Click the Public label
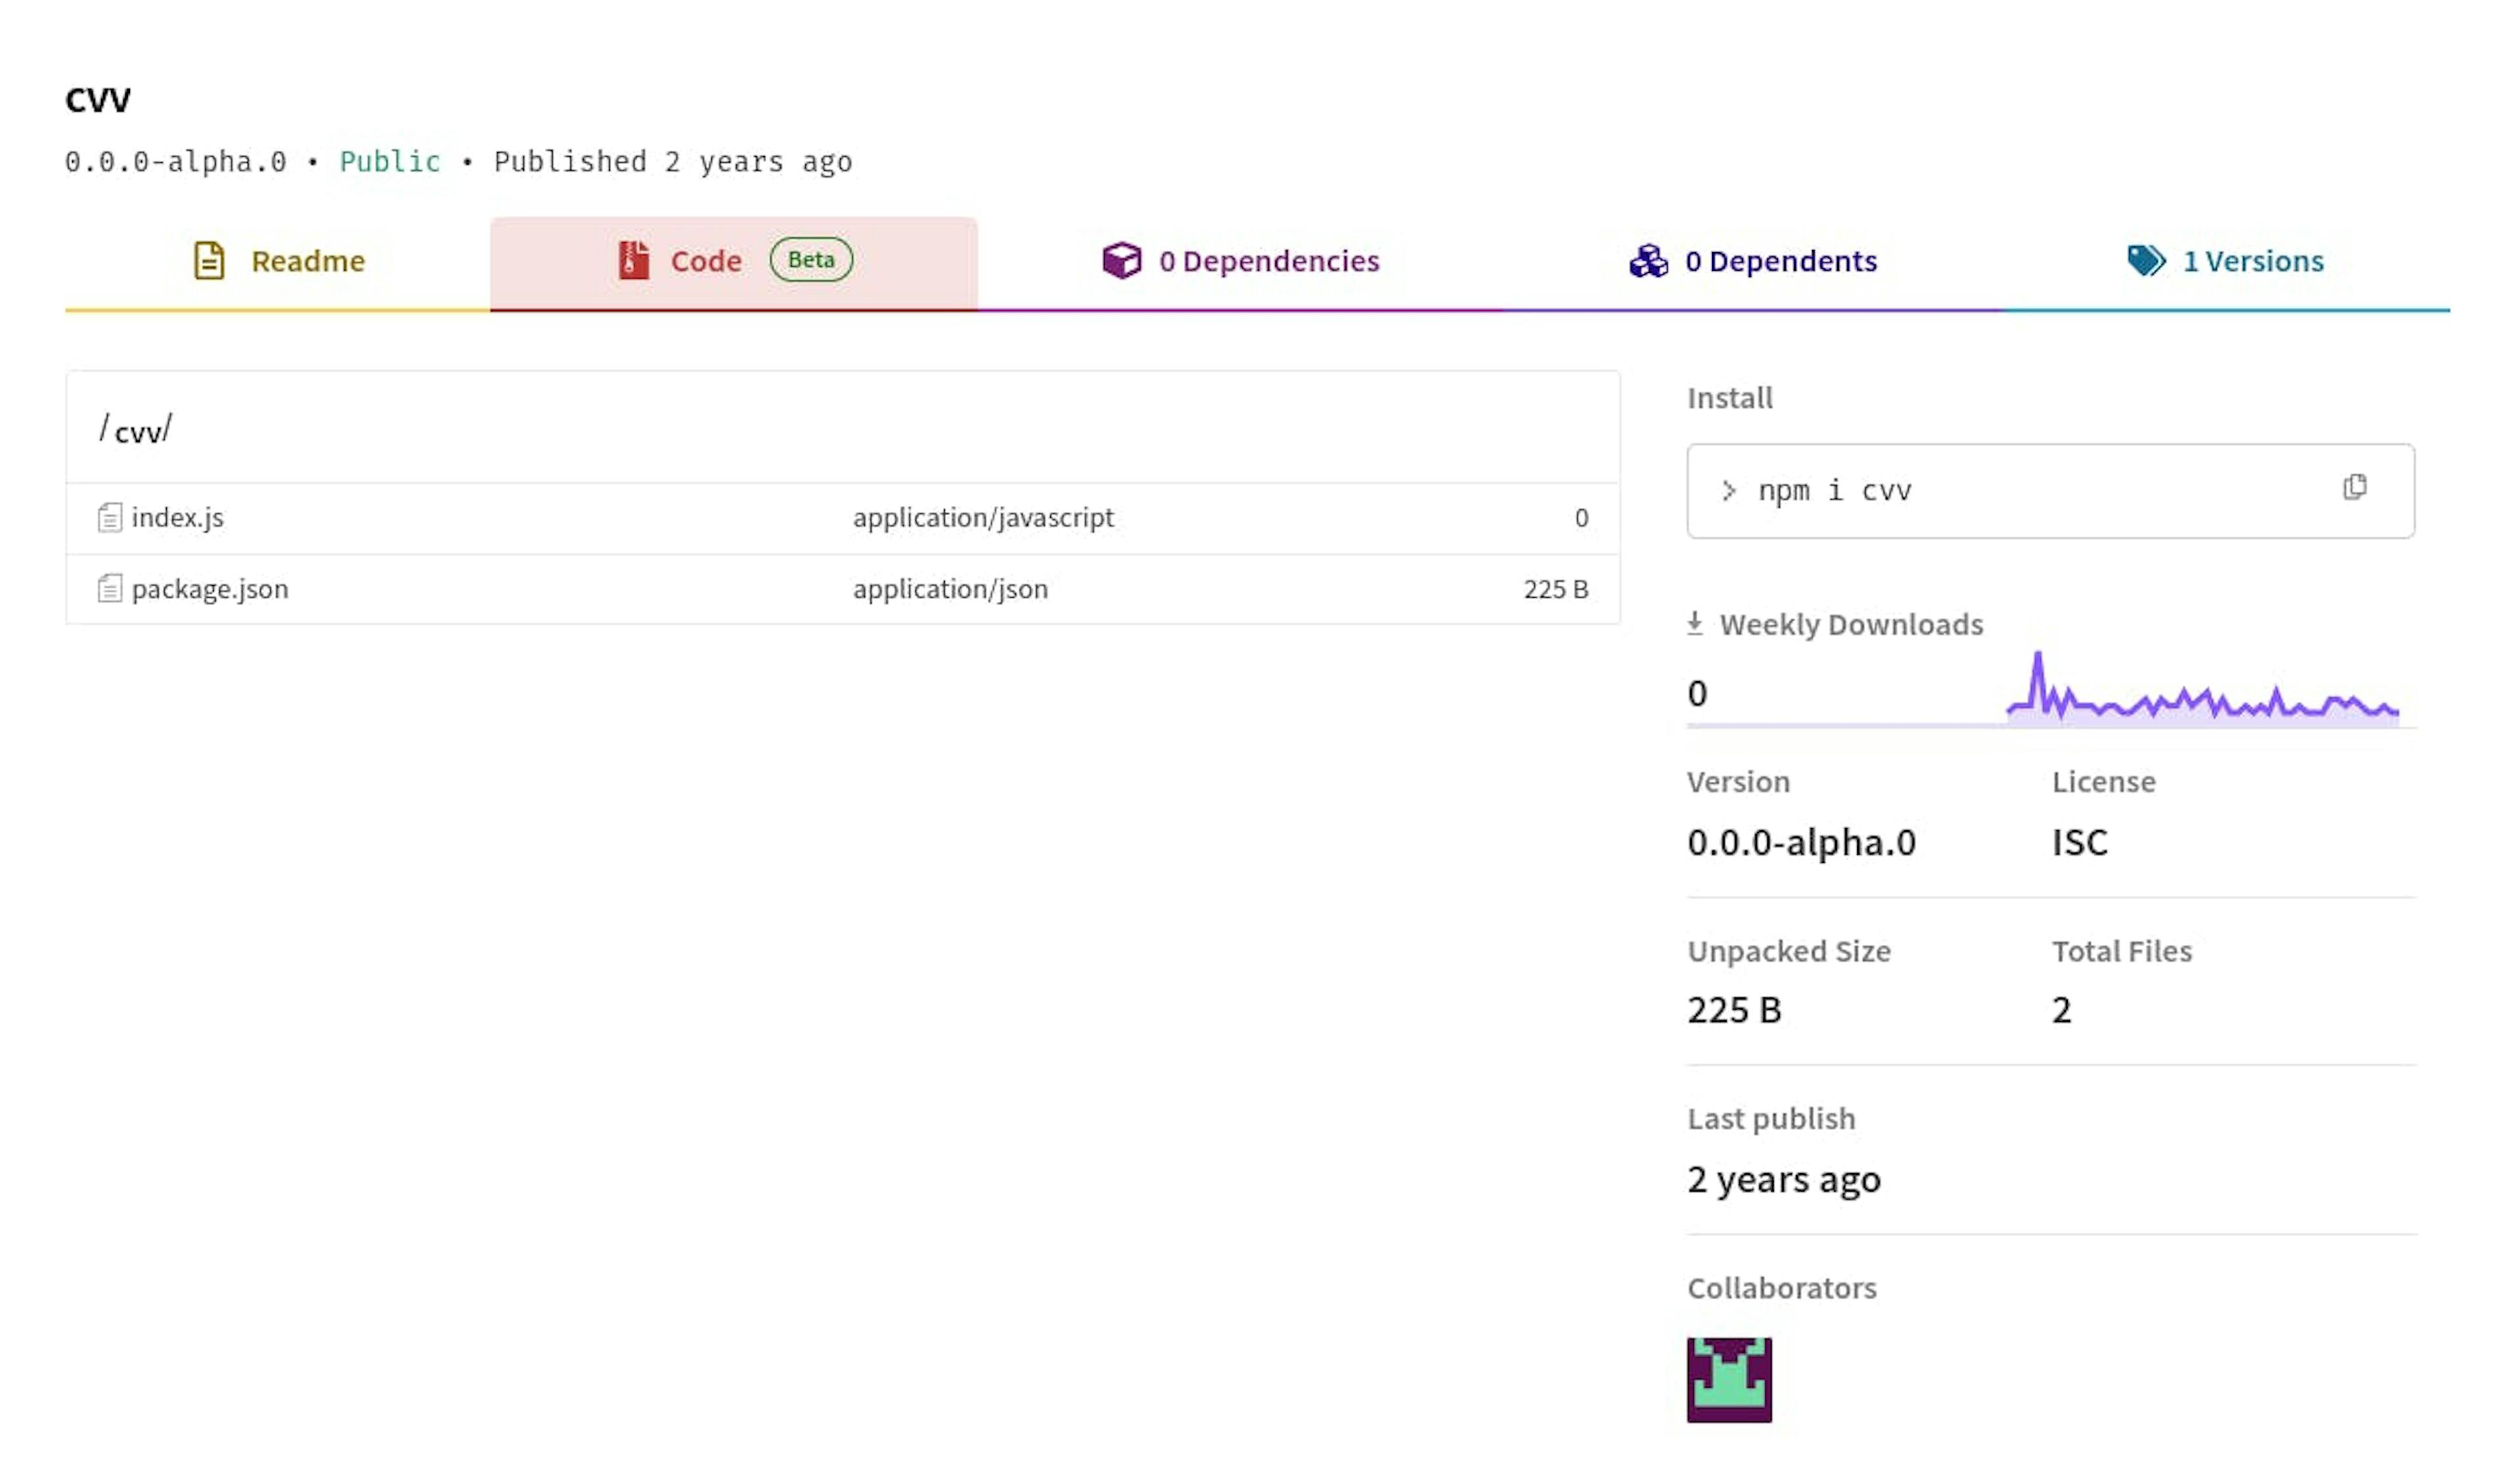This screenshot has height=1458, width=2520. point(390,162)
